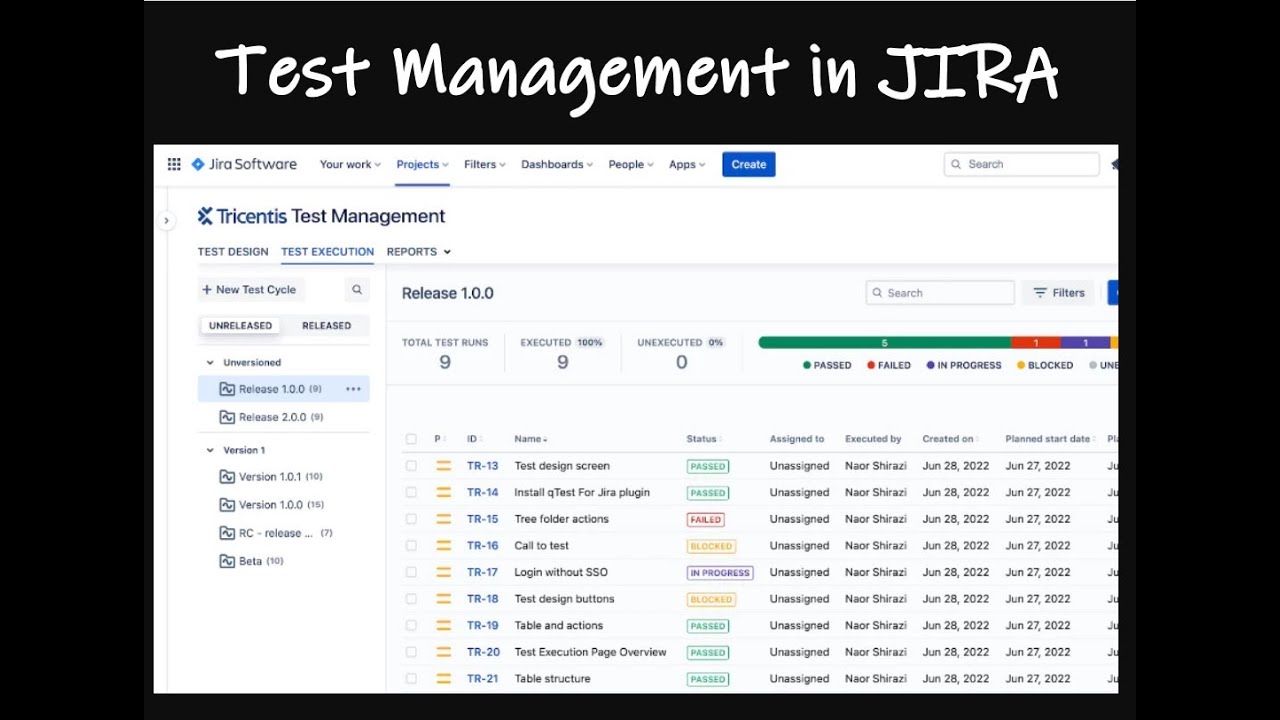
Task: Click the test cycle search magnifier icon
Action: point(357,290)
